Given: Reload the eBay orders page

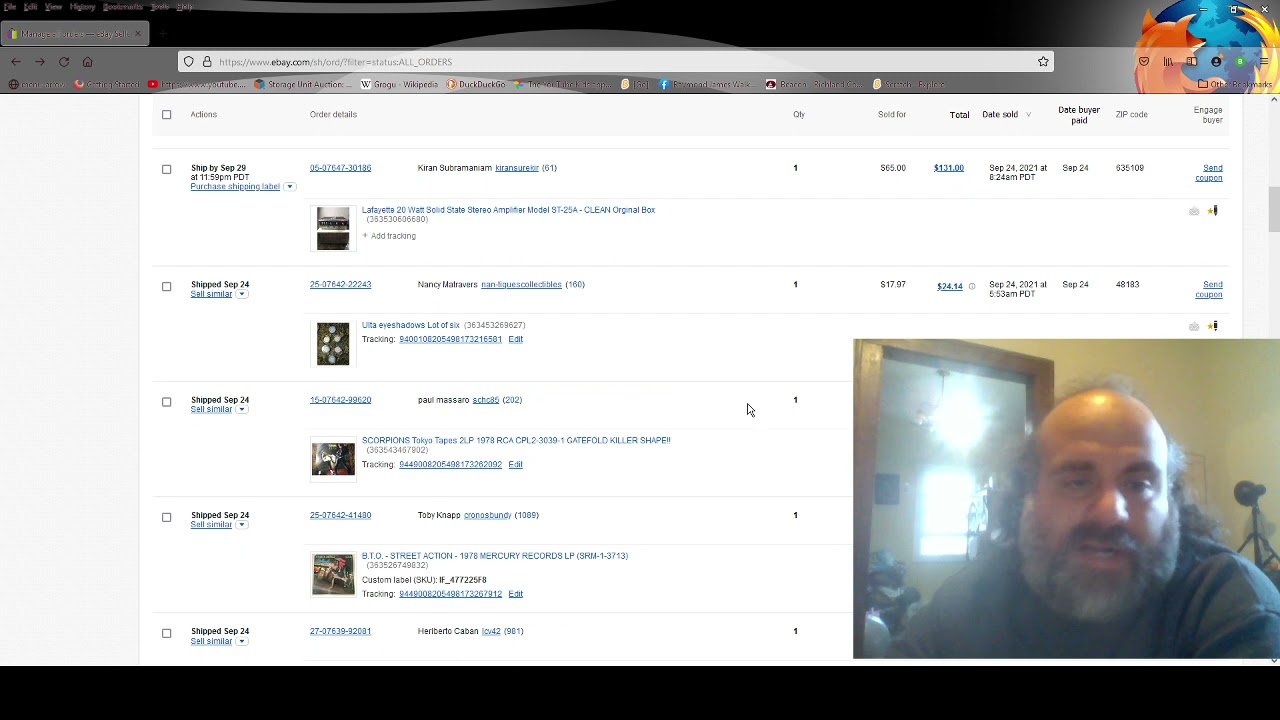Looking at the screenshot, I should coord(63,62).
